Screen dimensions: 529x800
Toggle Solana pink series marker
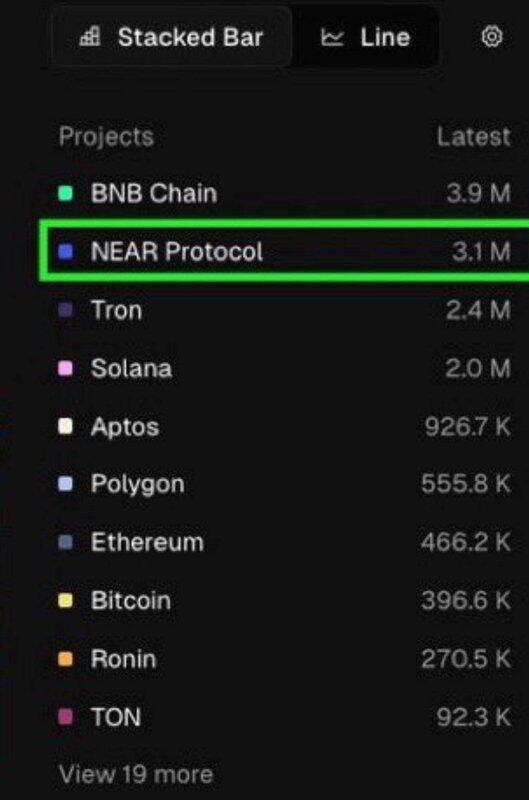click(66, 368)
